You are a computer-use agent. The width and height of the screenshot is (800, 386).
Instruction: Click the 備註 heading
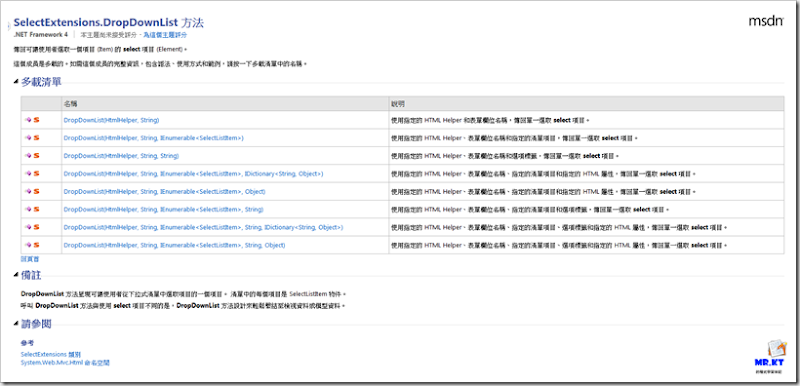point(31,276)
